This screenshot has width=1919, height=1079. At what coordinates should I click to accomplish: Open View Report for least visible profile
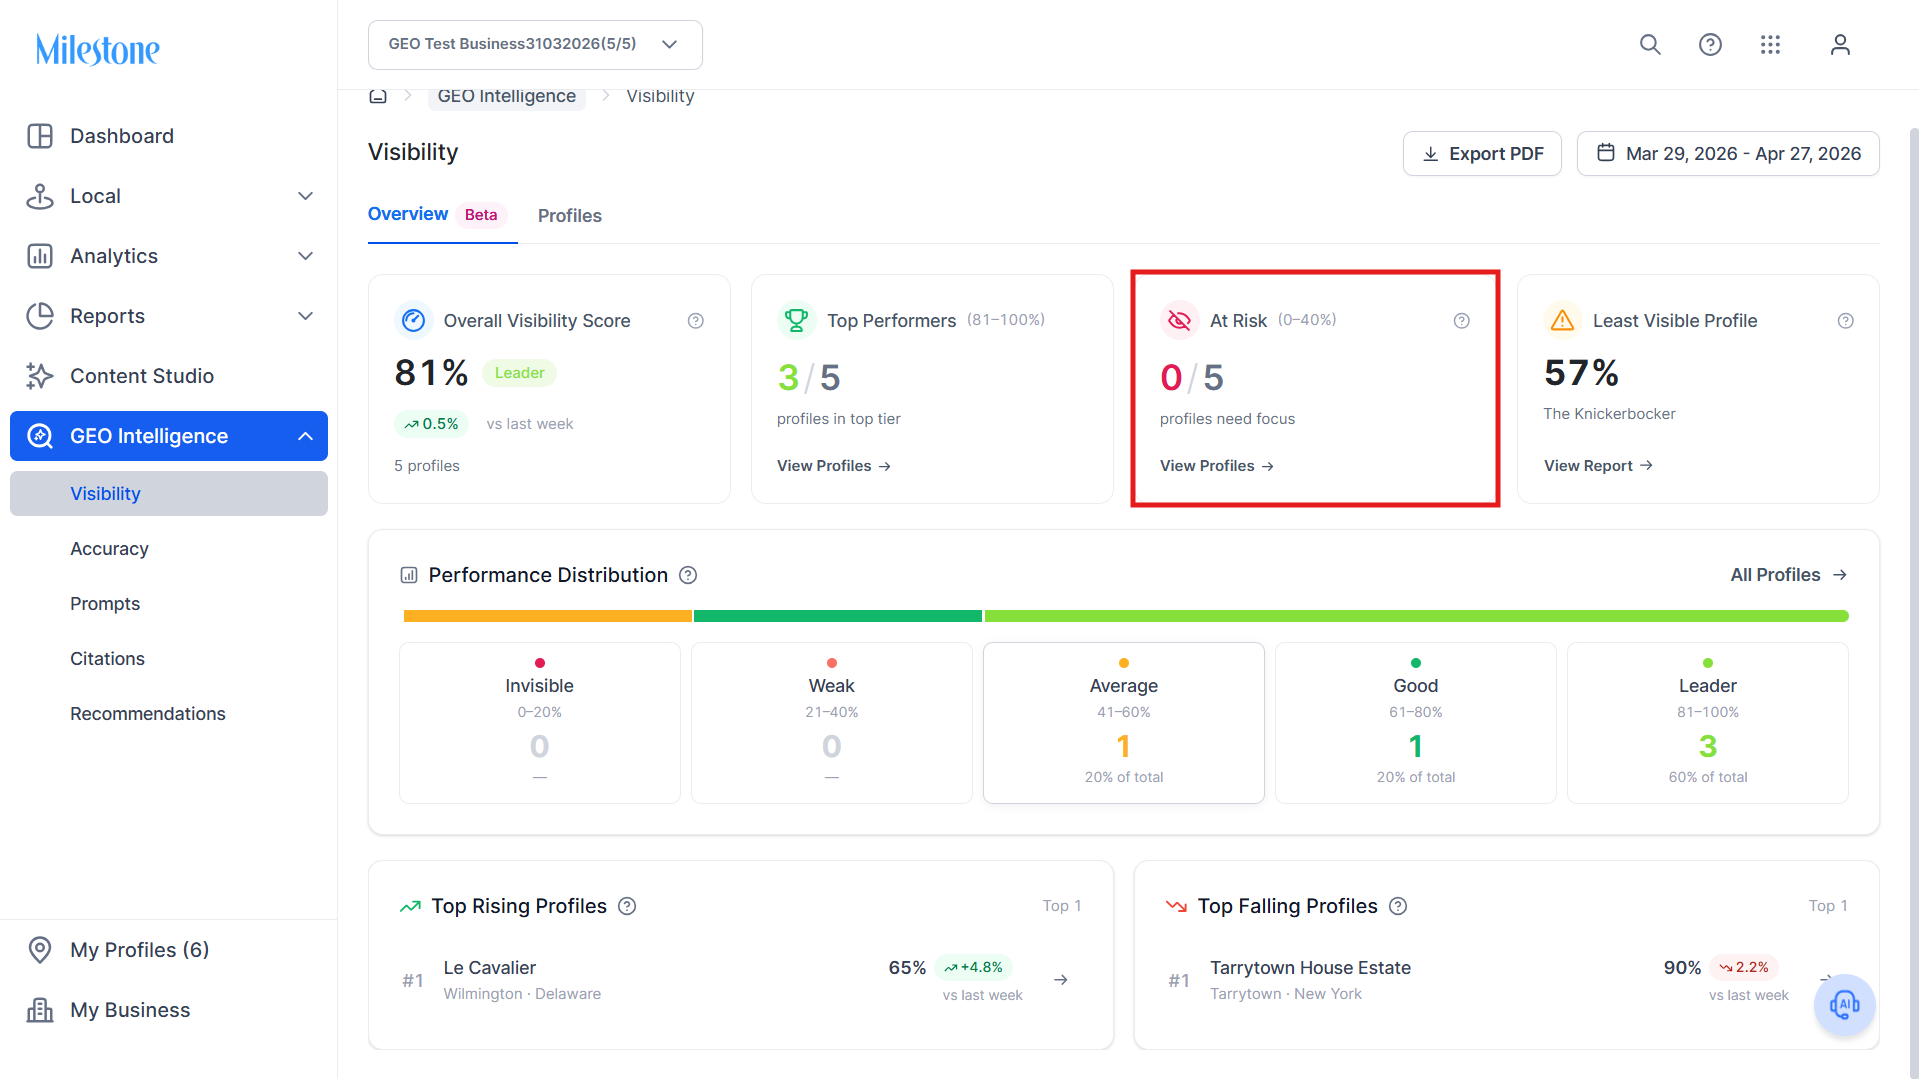1598,466
